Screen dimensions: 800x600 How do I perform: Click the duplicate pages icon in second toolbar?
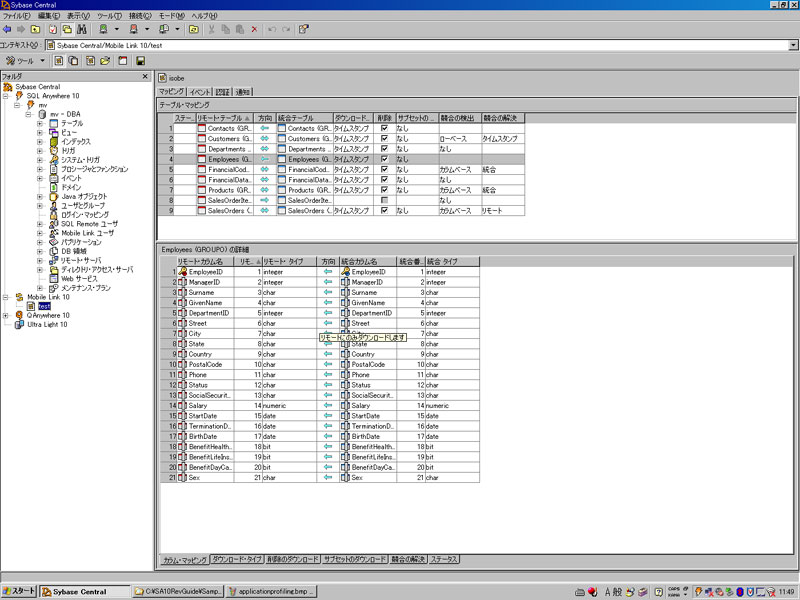click(x=73, y=61)
